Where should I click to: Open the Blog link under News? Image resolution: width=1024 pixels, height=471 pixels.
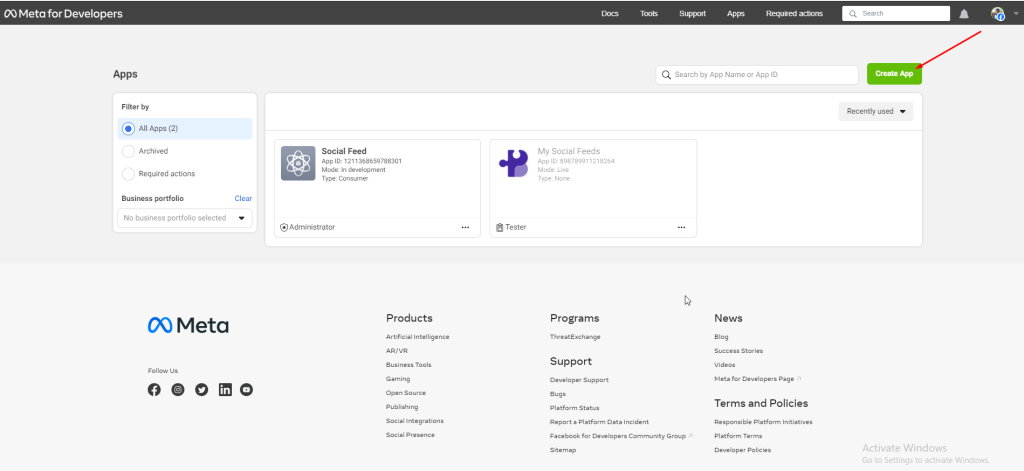pos(722,337)
